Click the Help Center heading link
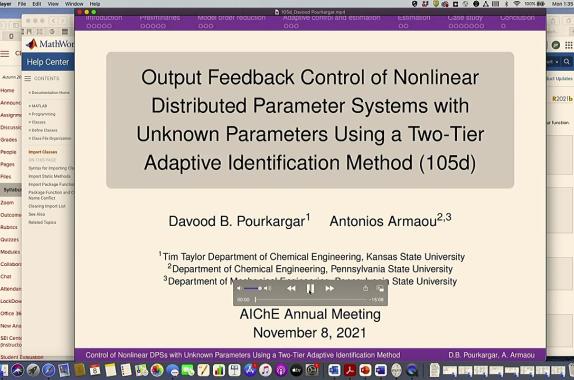The height and width of the screenshot is (380, 574). (x=48, y=62)
